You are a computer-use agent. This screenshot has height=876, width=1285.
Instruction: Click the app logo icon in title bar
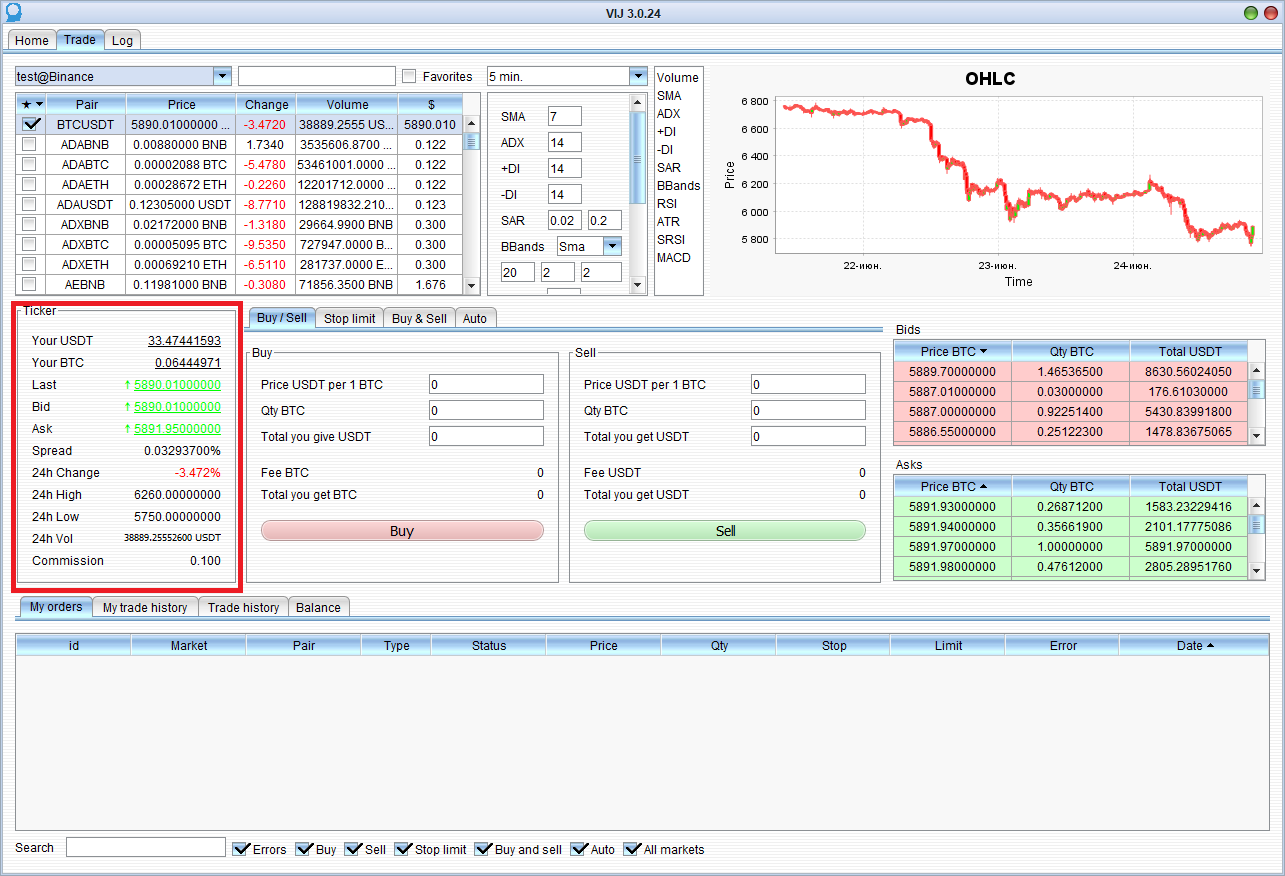[11, 13]
